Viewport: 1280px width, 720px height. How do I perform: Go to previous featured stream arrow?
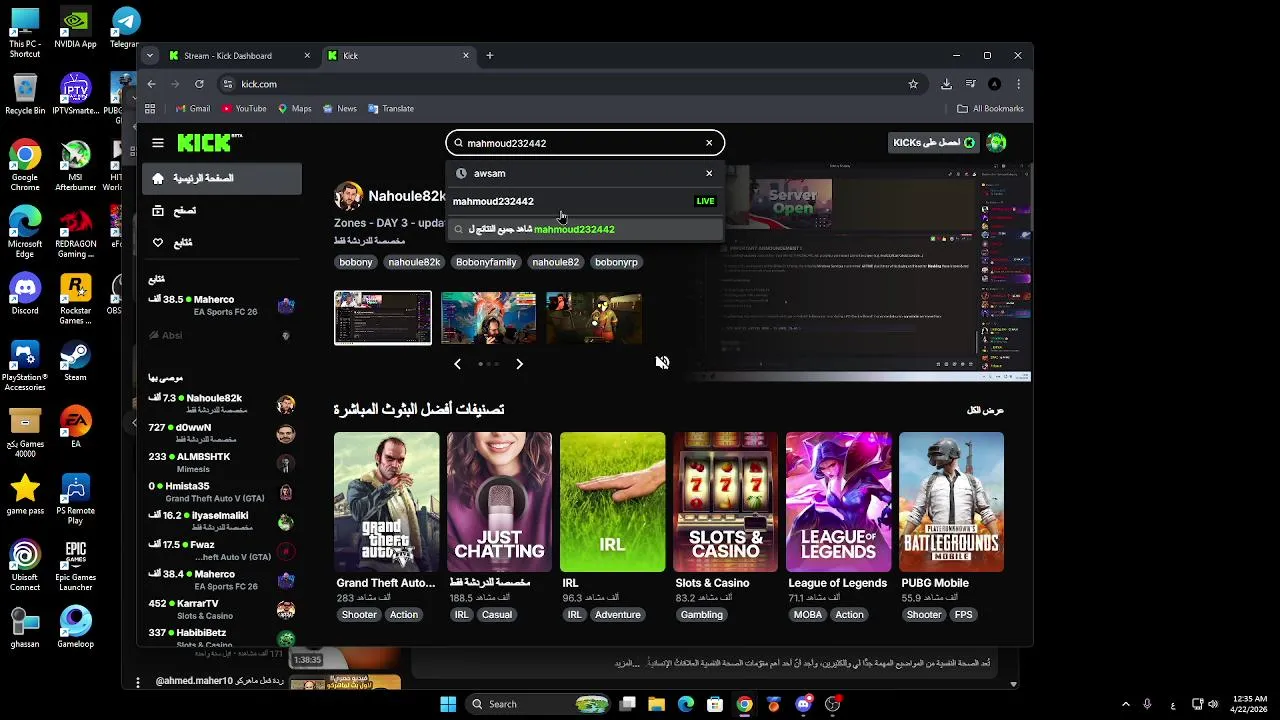tap(457, 364)
